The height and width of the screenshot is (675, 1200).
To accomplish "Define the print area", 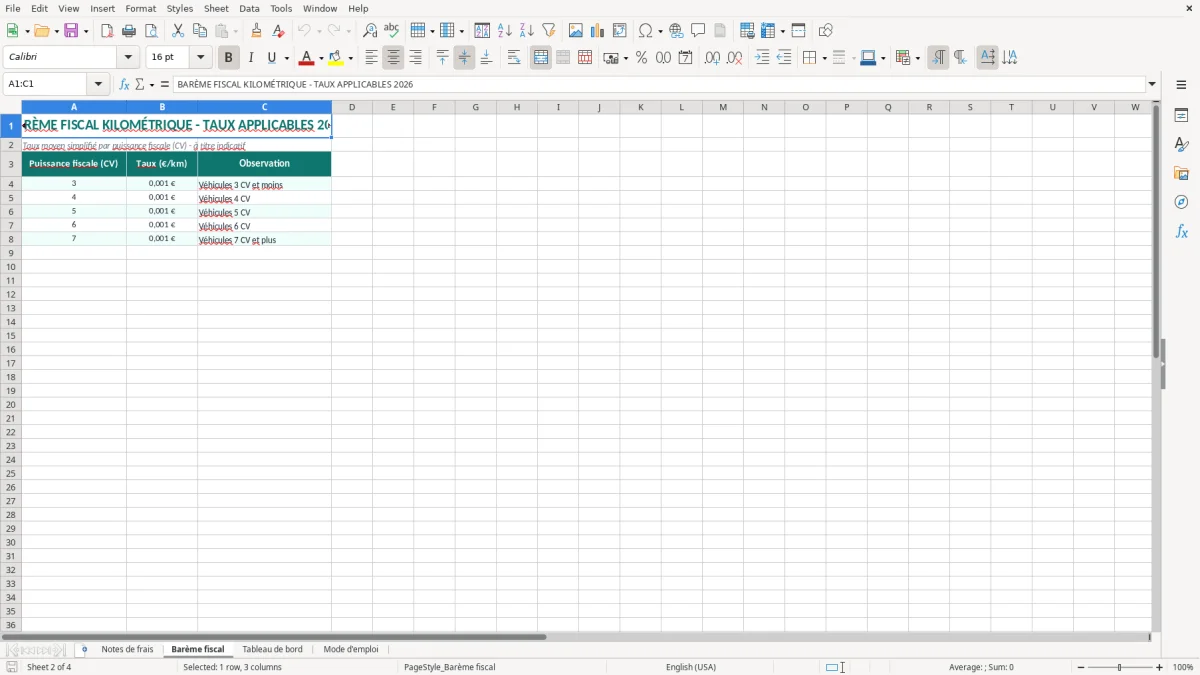I will pyautogui.click(x=747, y=31).
